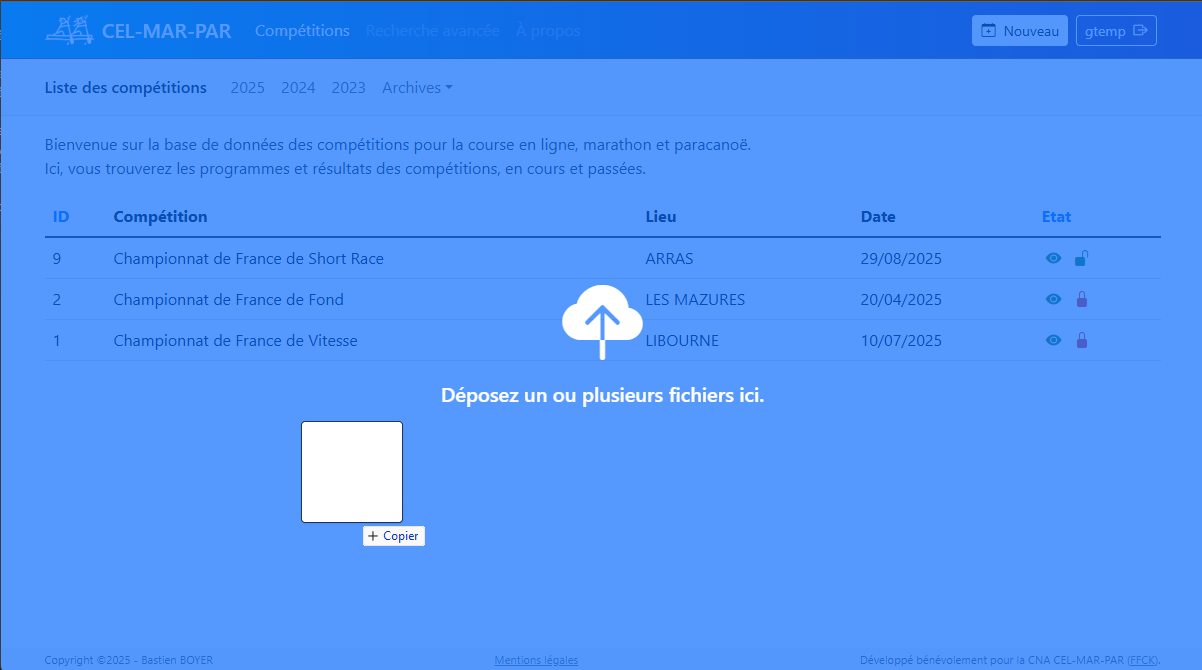
Task: Select the 2024 year filter
Action: [298, 88]
